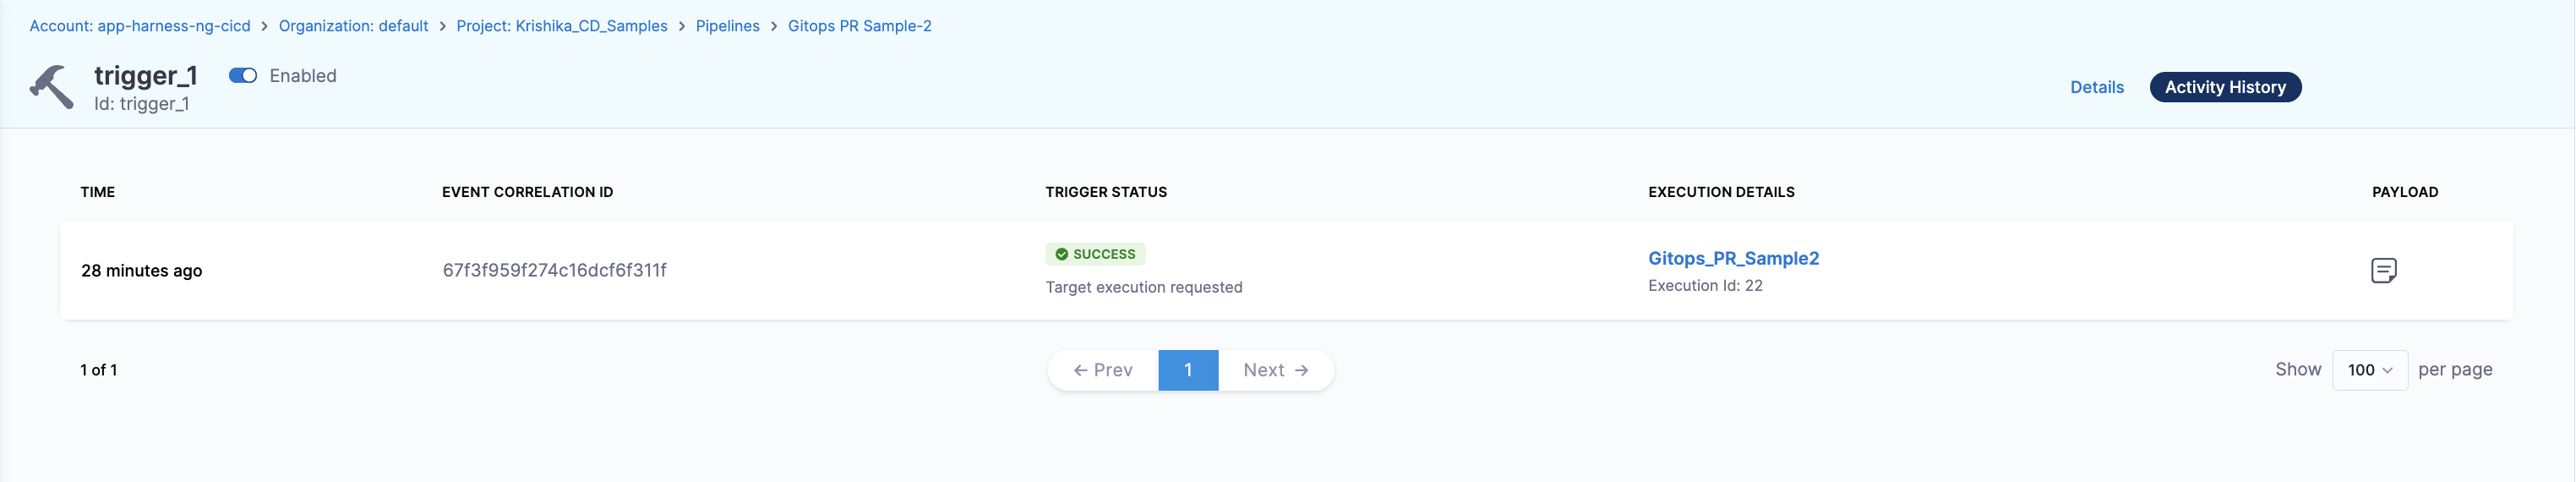Click the TRIGGER STATUS column header
The height and width of the screenshot is (482, 2576).
[1106, 192]
